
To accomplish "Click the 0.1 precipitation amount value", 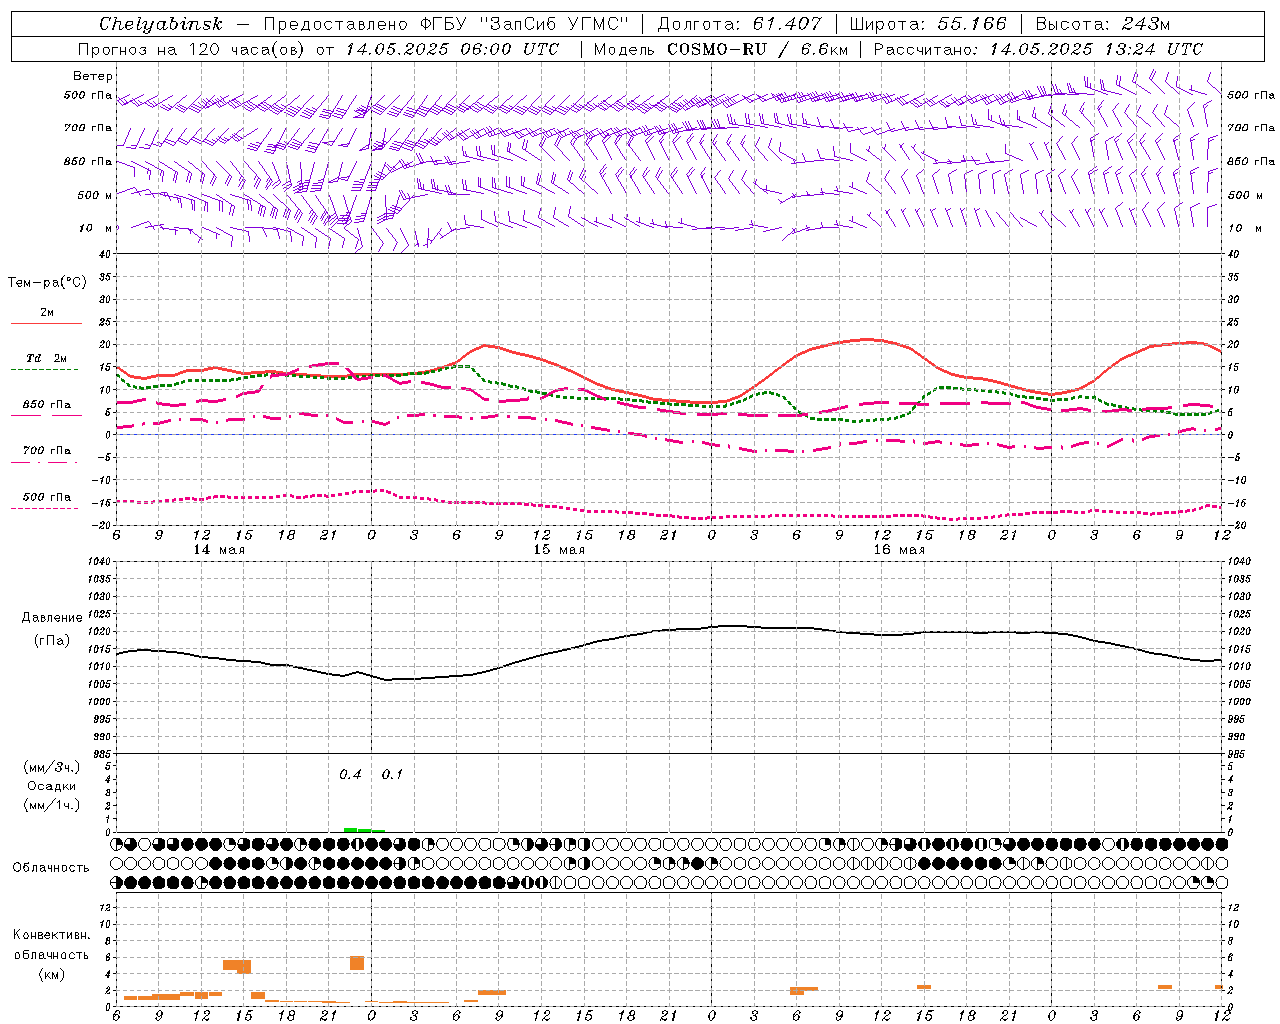I will pos(392,775).
